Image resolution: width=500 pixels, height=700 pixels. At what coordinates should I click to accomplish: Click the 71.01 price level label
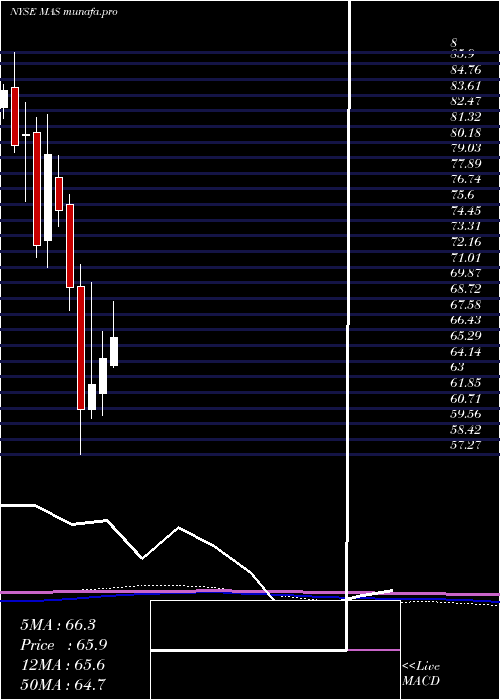tap(466, 258)
